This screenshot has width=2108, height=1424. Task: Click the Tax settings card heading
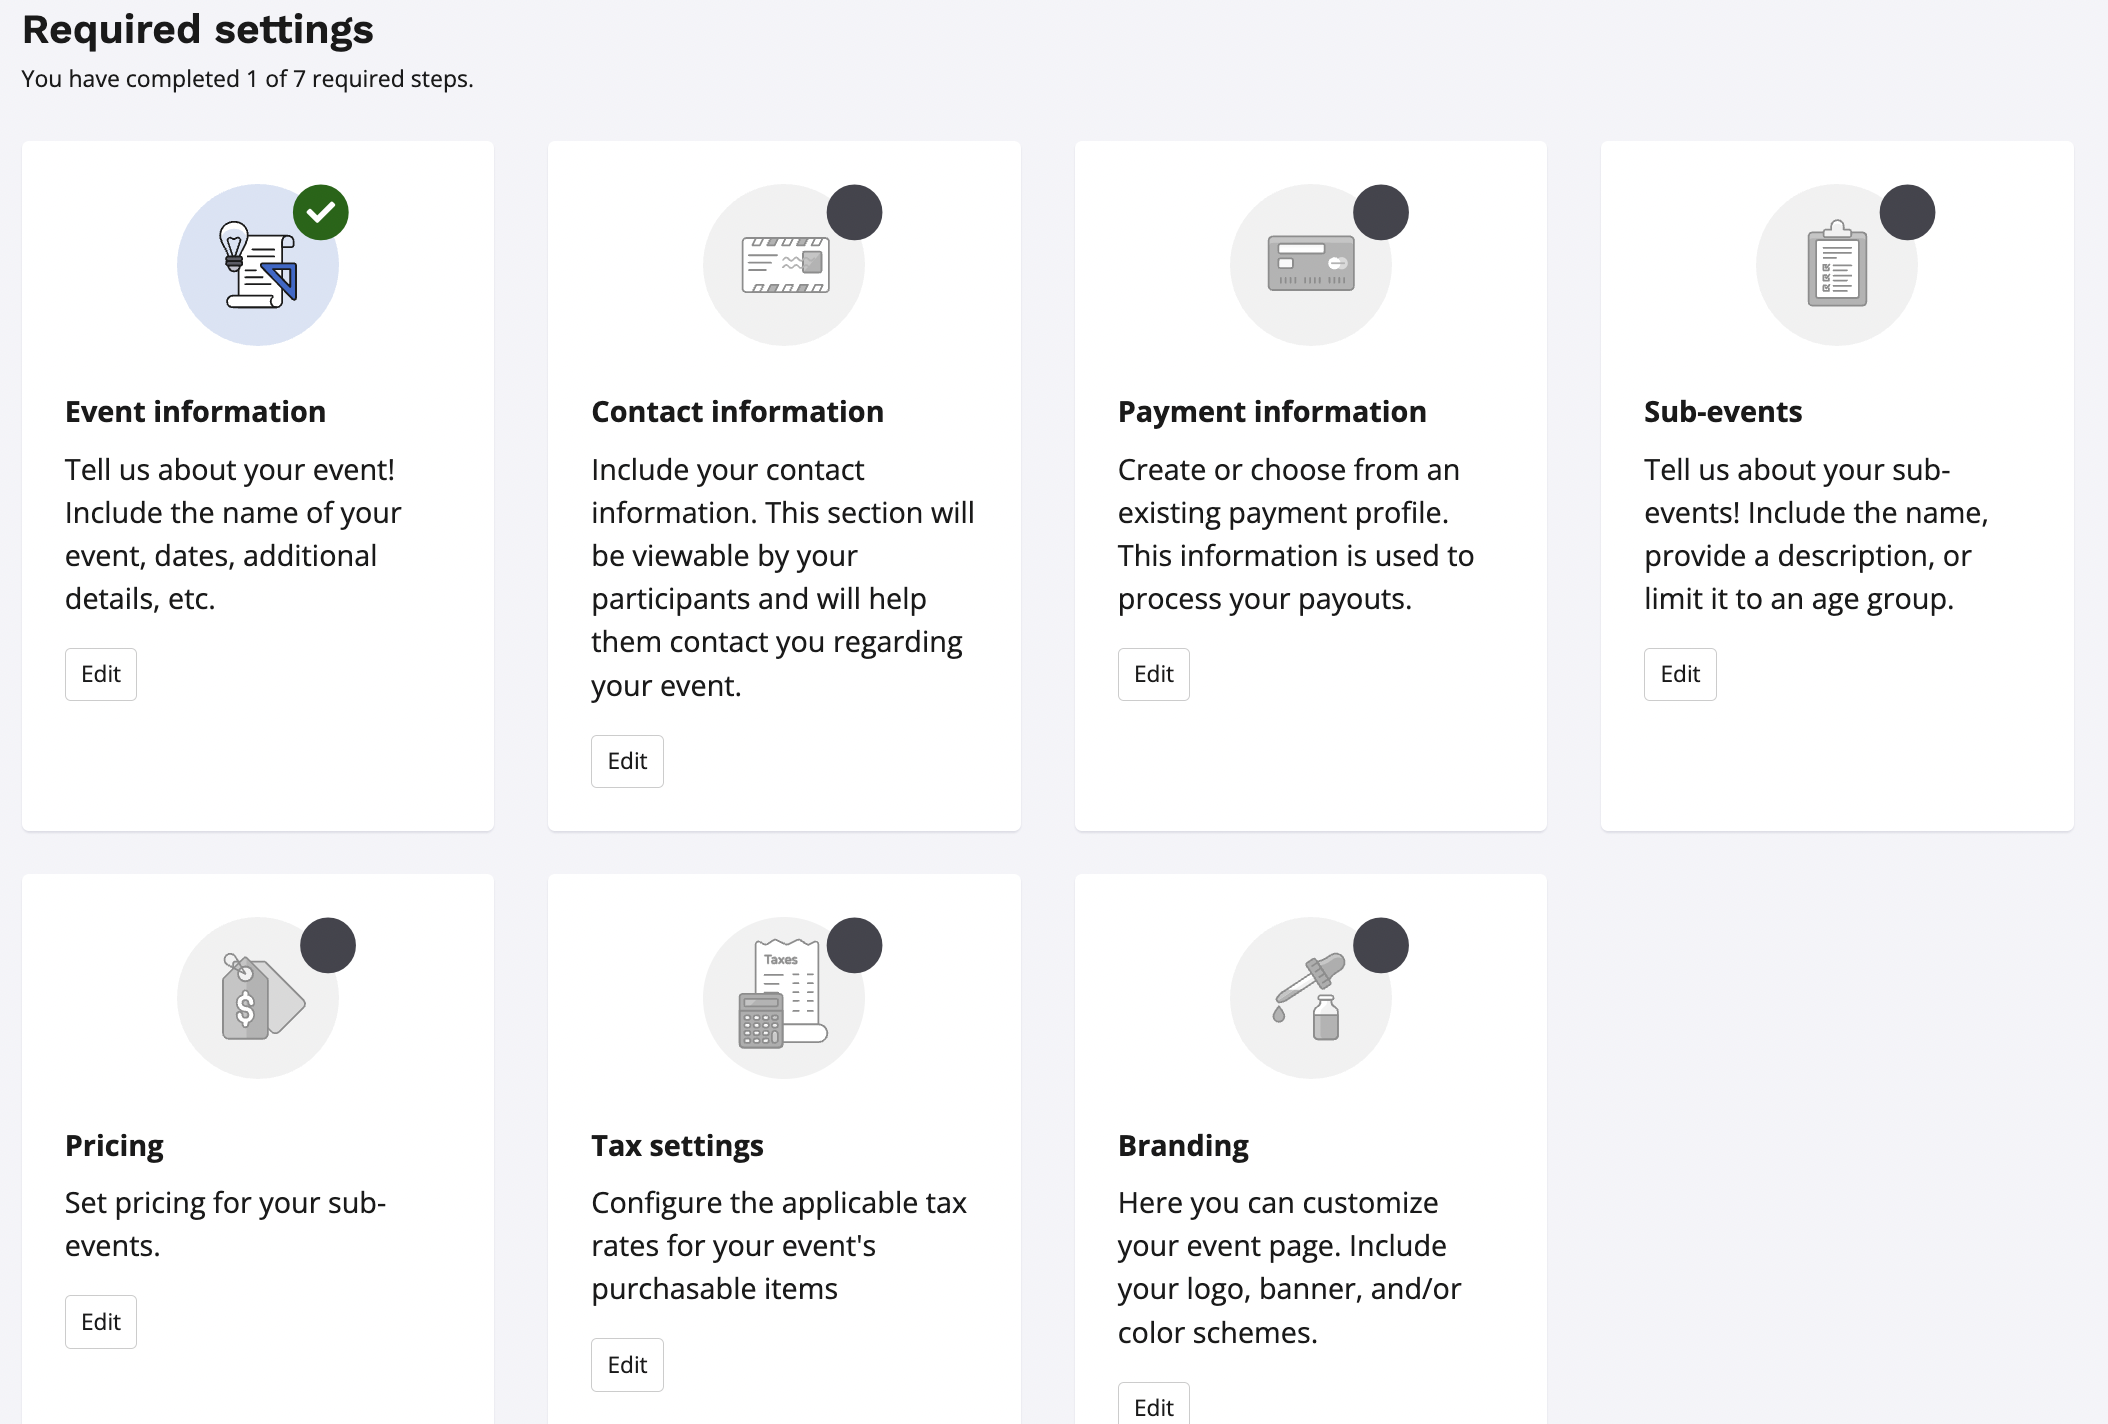click(x=677, y=1145)
